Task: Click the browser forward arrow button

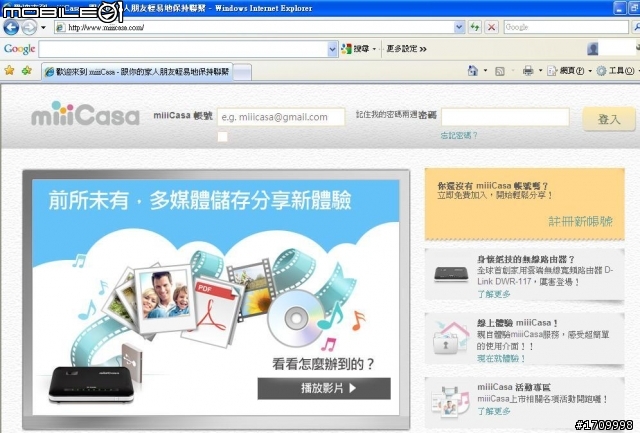Action: click(29, 27)
